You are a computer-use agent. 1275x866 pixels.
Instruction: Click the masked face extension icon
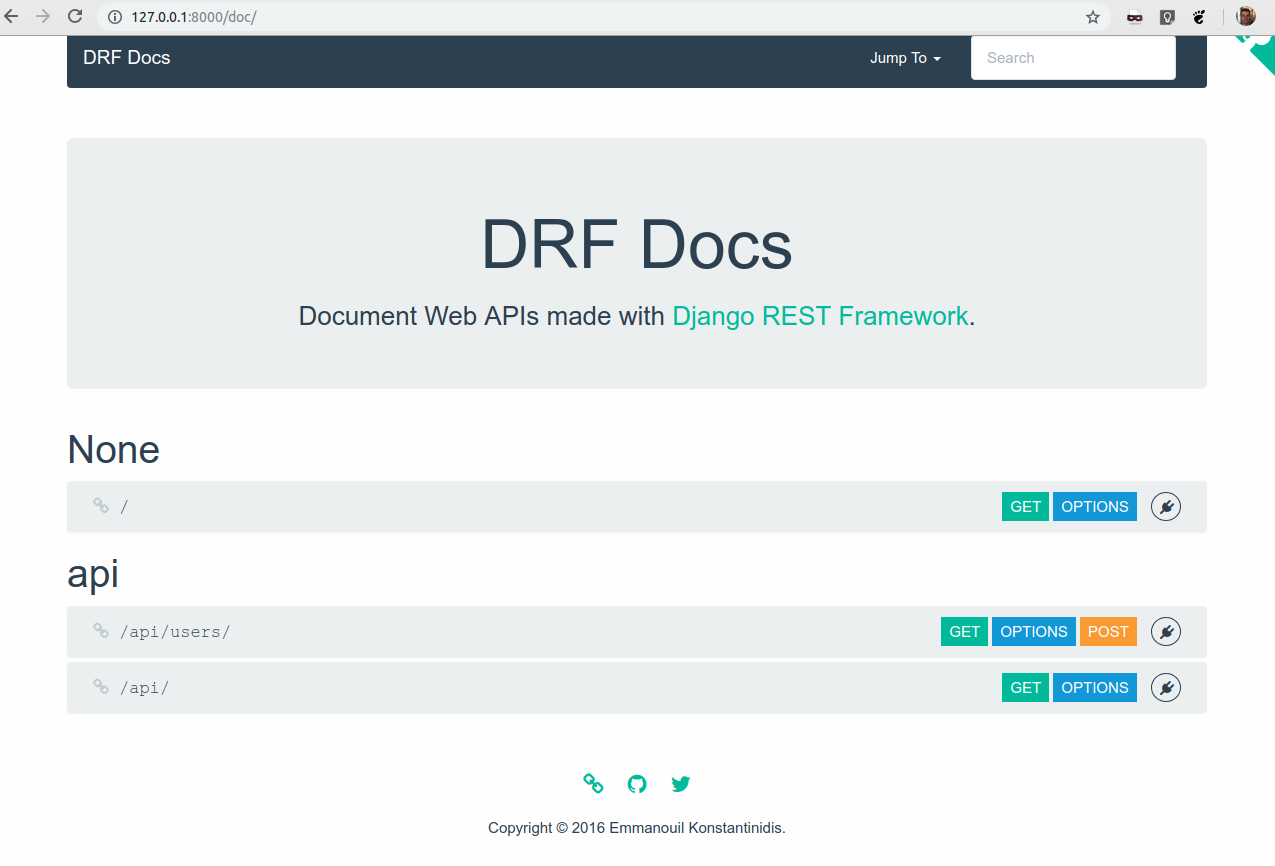(1134, 17)
